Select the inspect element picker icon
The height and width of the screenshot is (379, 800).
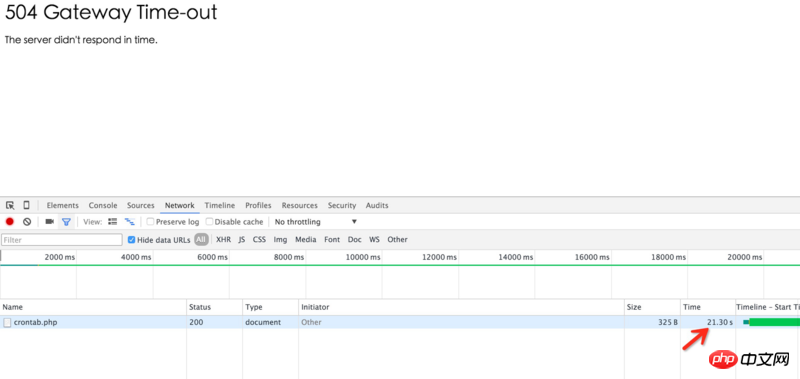tap(10, 206)
